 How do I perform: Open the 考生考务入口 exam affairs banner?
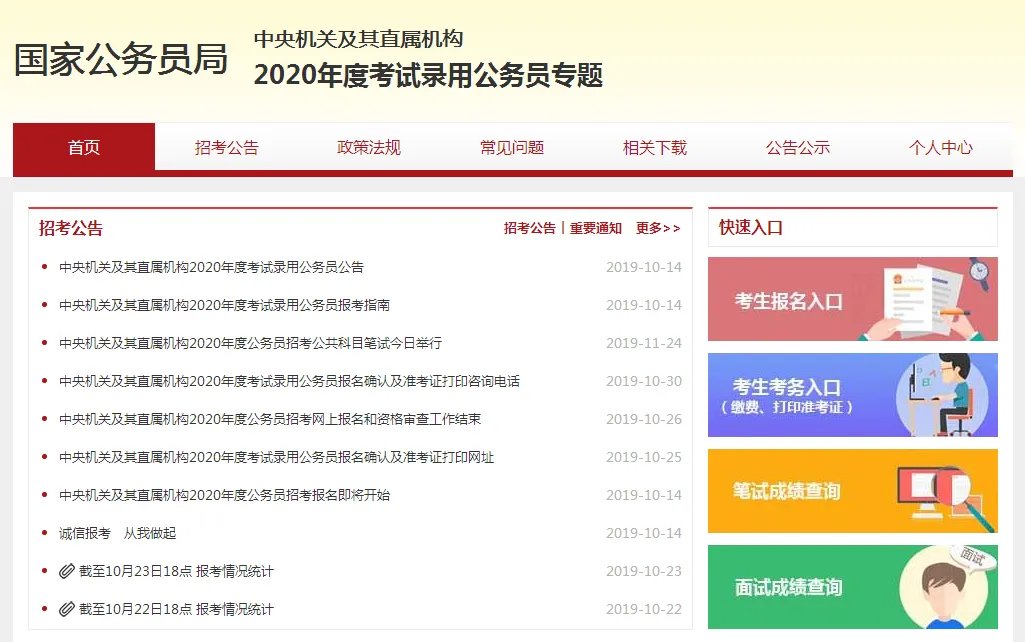(852, 394)
